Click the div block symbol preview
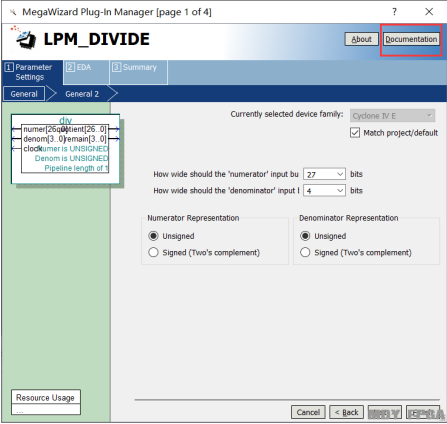The height and width of the screenshot is (424, 447). point(66,149)
